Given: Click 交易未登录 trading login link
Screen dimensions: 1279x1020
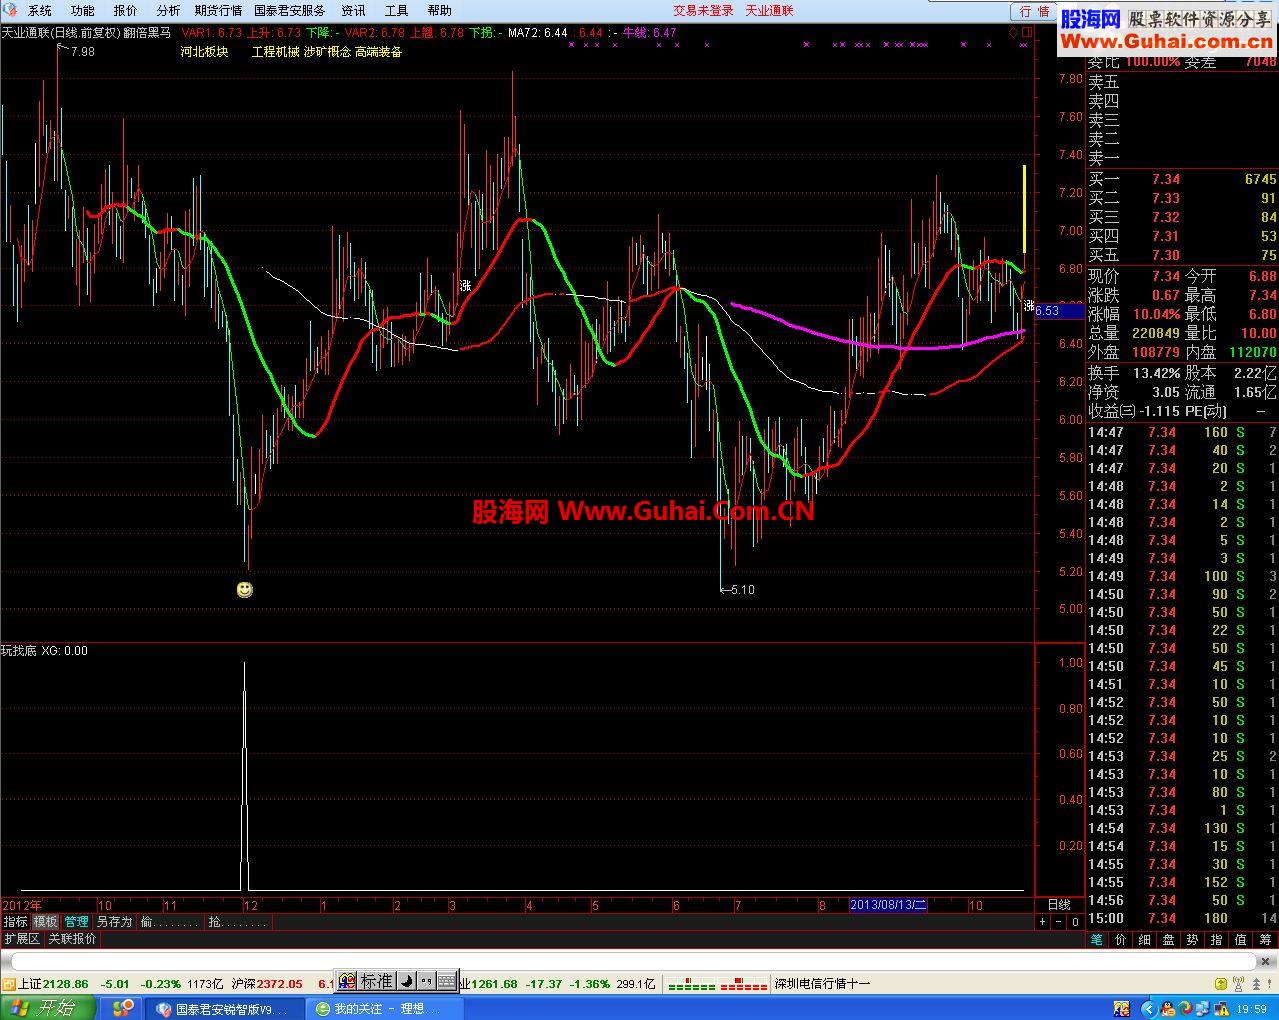Looking at the screenshot, I should tap(703, 10).
